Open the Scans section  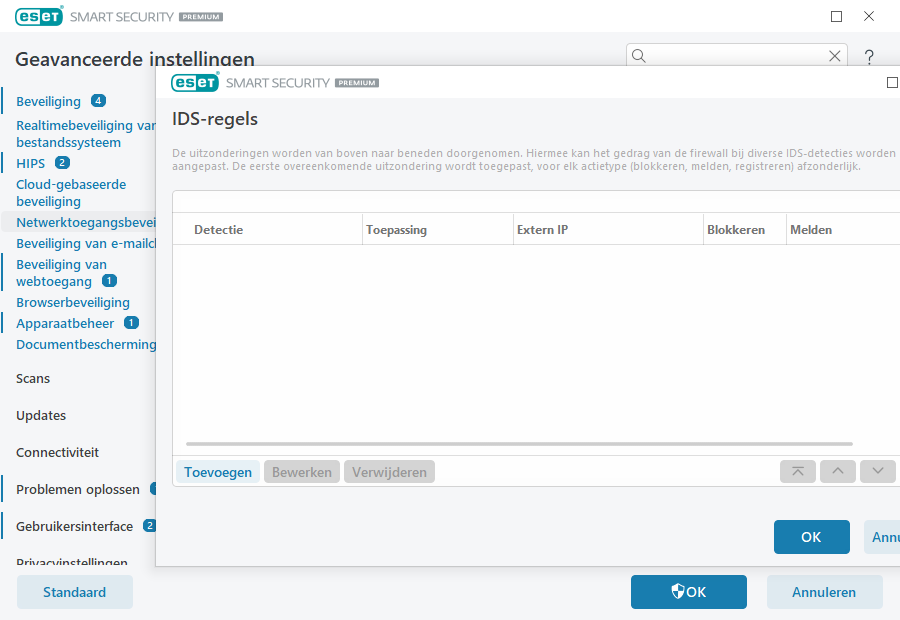tap(32, 378)
